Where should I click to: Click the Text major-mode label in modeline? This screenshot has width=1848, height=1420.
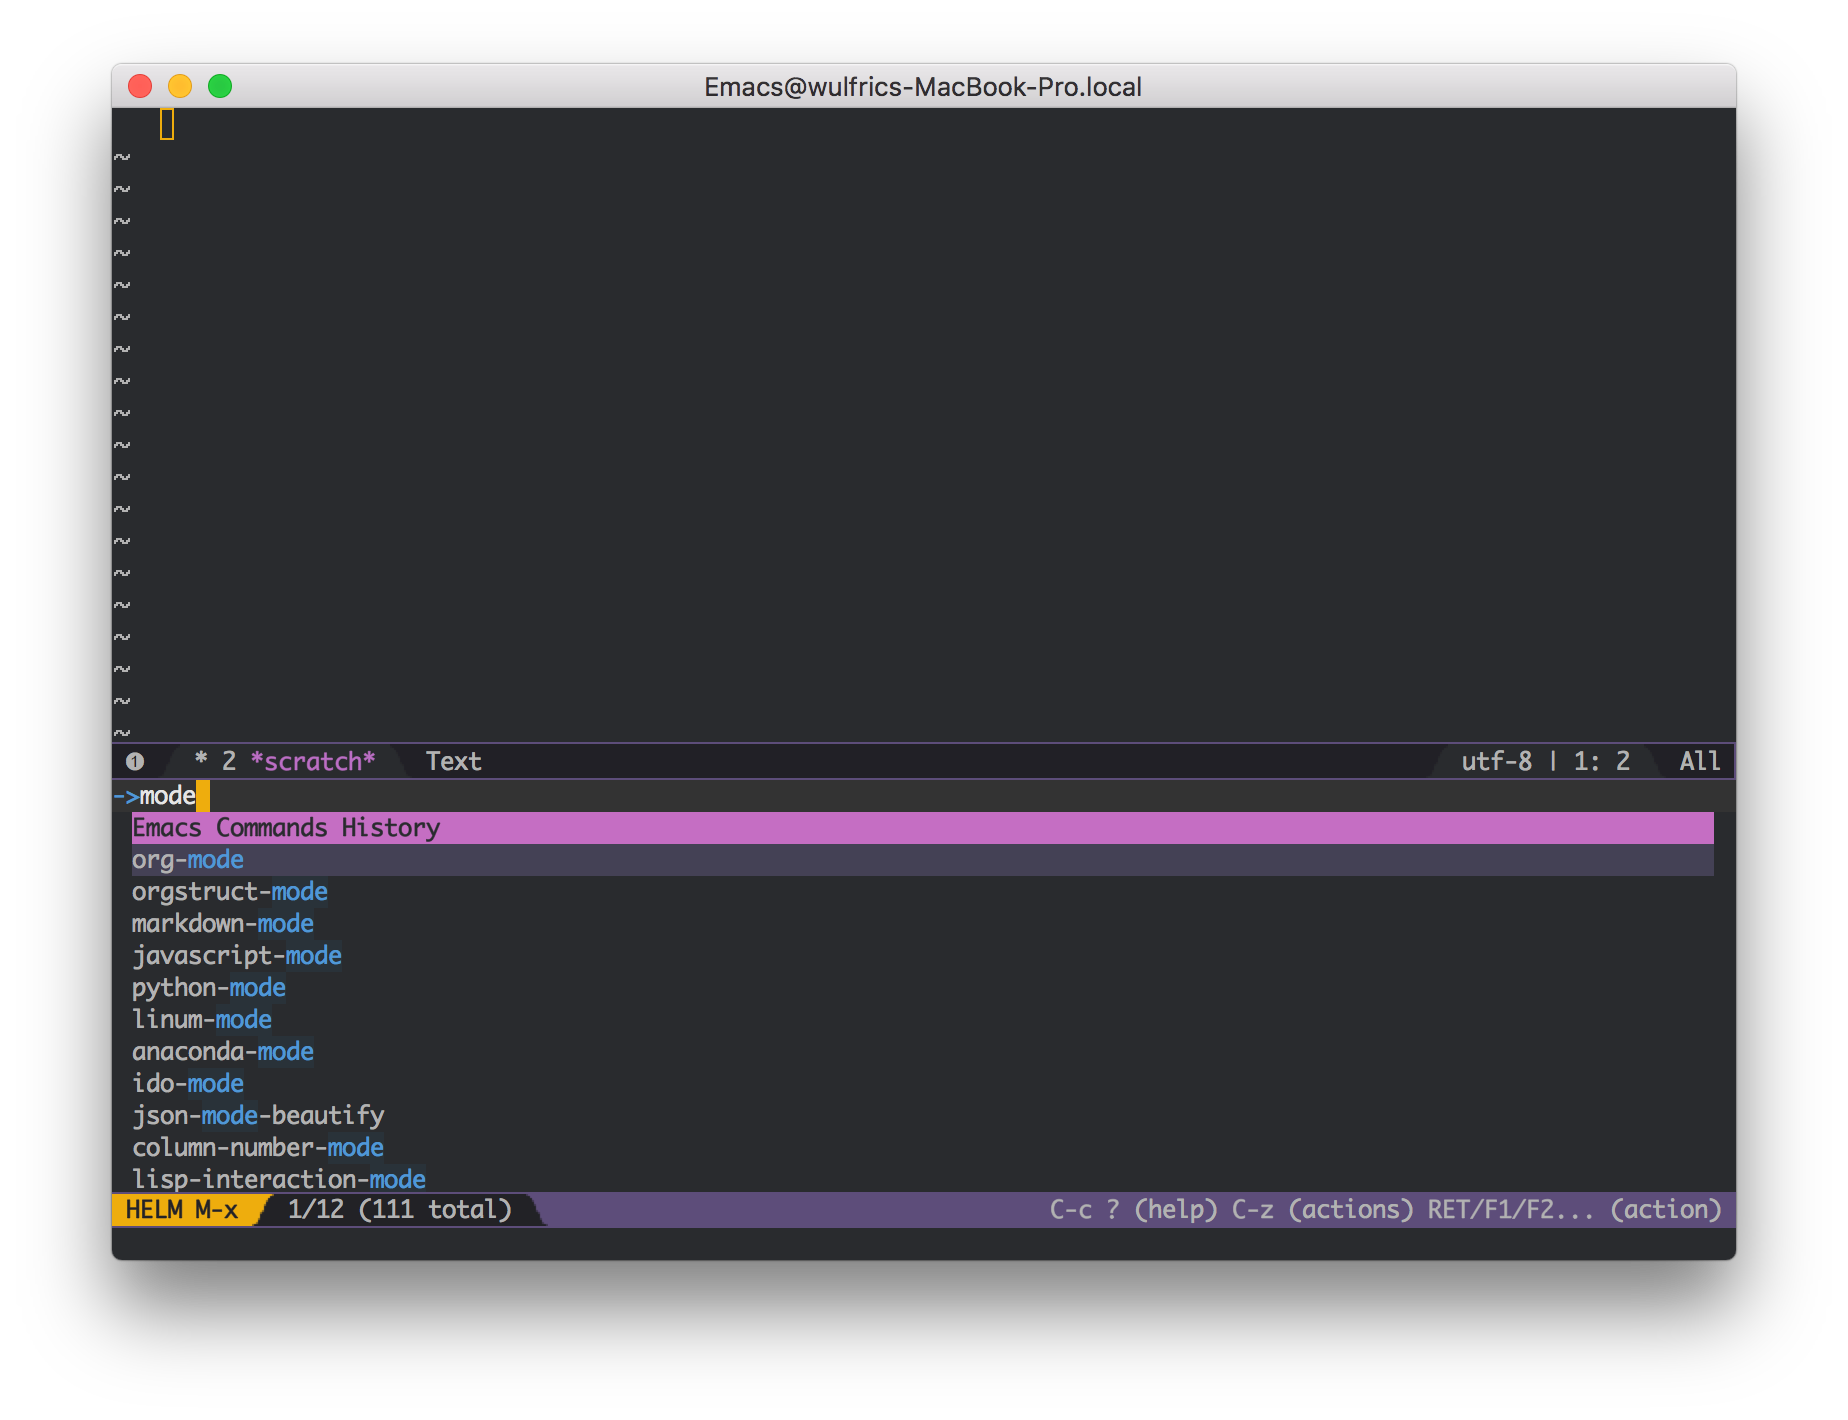[x=454, y=761]
